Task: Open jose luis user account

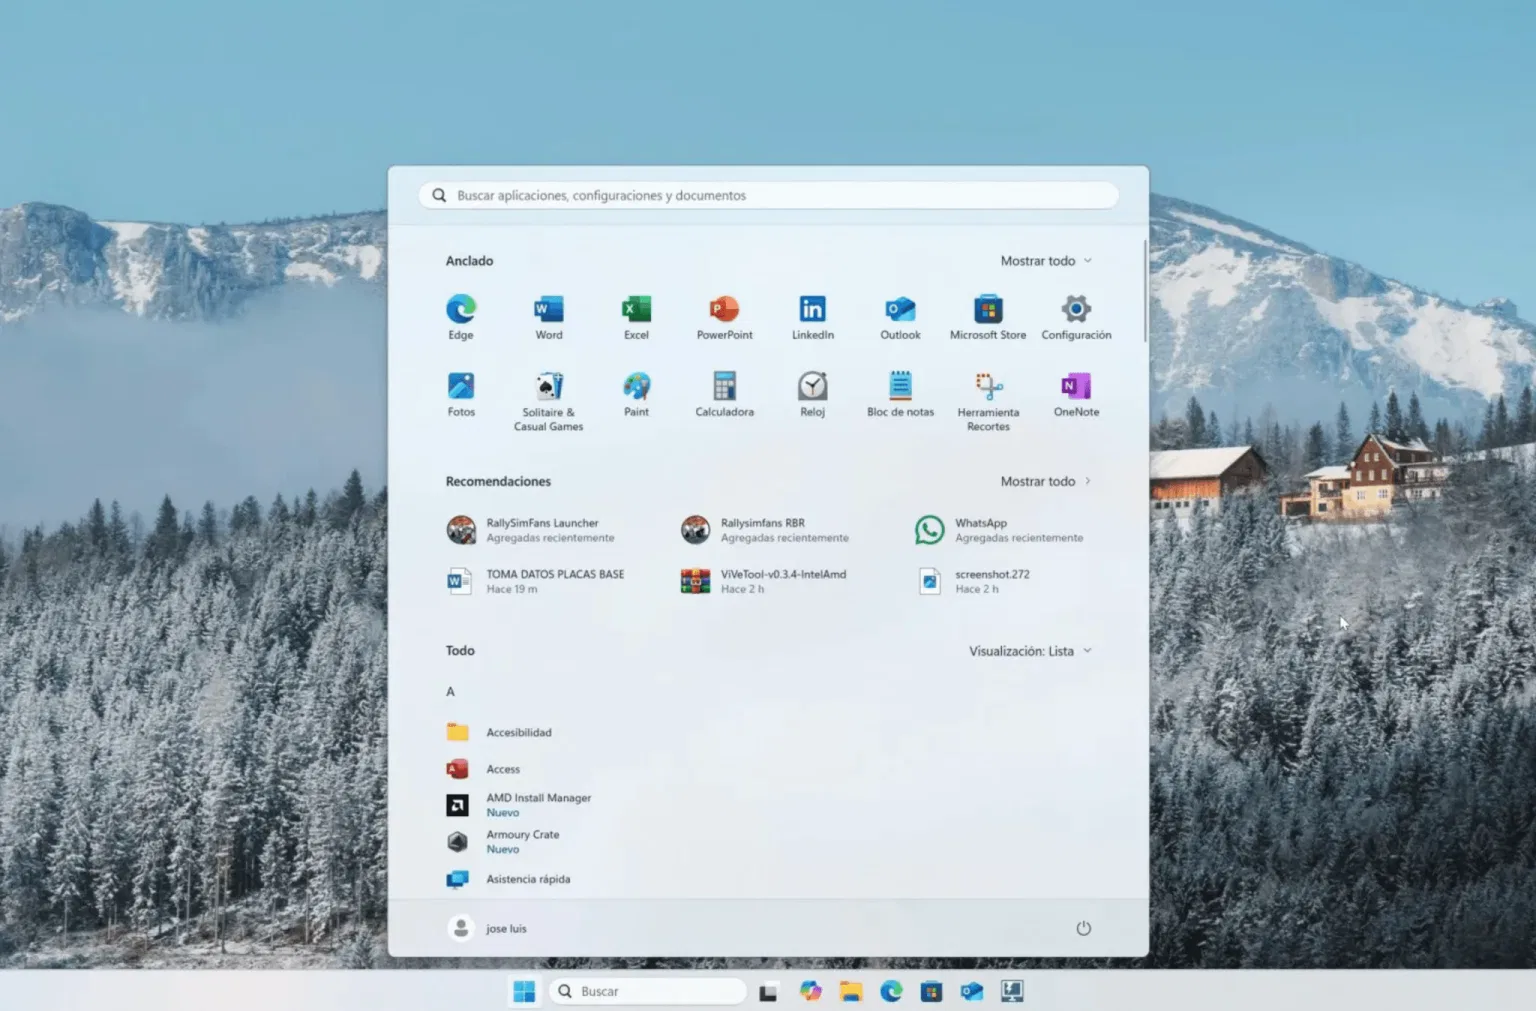Action: click(487, 928)
